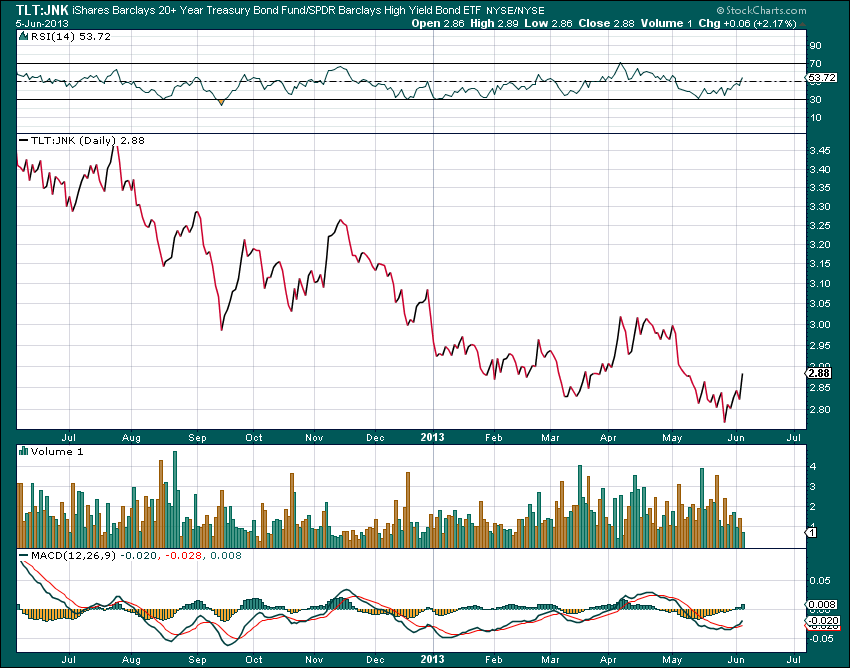Click the RSI(14) 53.72 panel label
The width and height of the screenshot is (850, 668).
[x=70, y=36]
